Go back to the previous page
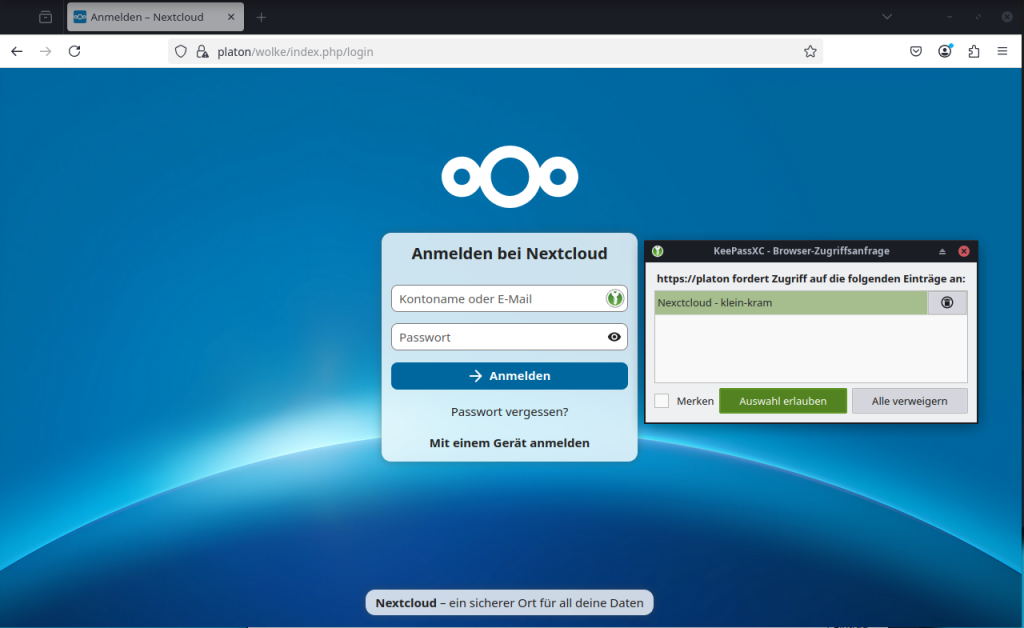The width and height of the screenshot is (1024, 628). (17, 52)
